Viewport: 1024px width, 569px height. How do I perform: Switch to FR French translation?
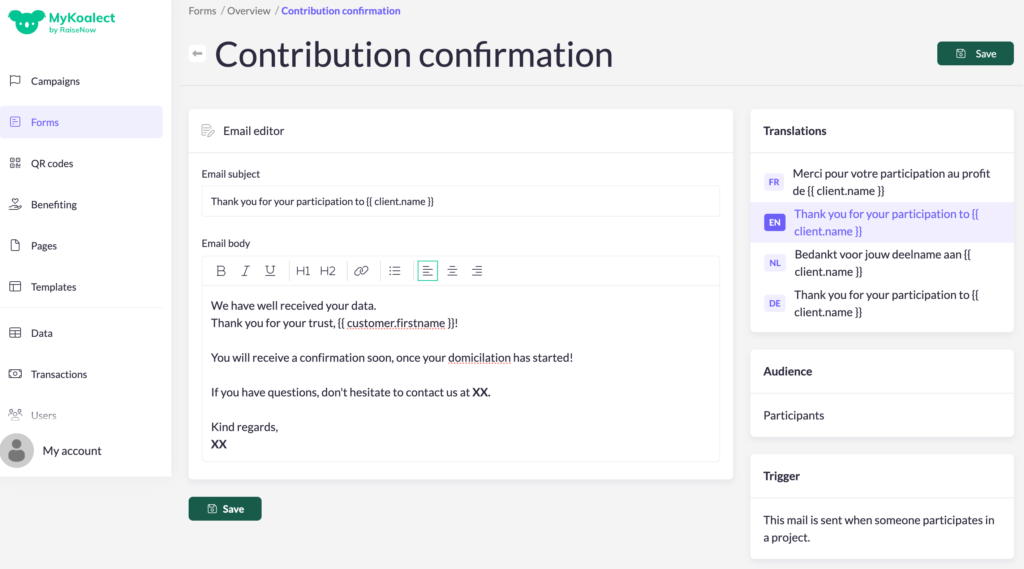(881, 182)
